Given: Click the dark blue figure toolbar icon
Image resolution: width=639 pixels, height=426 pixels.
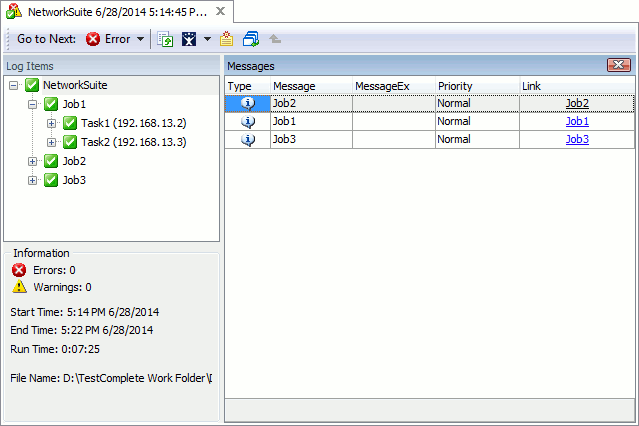Looking at the screenshot, I should (189, 39).
